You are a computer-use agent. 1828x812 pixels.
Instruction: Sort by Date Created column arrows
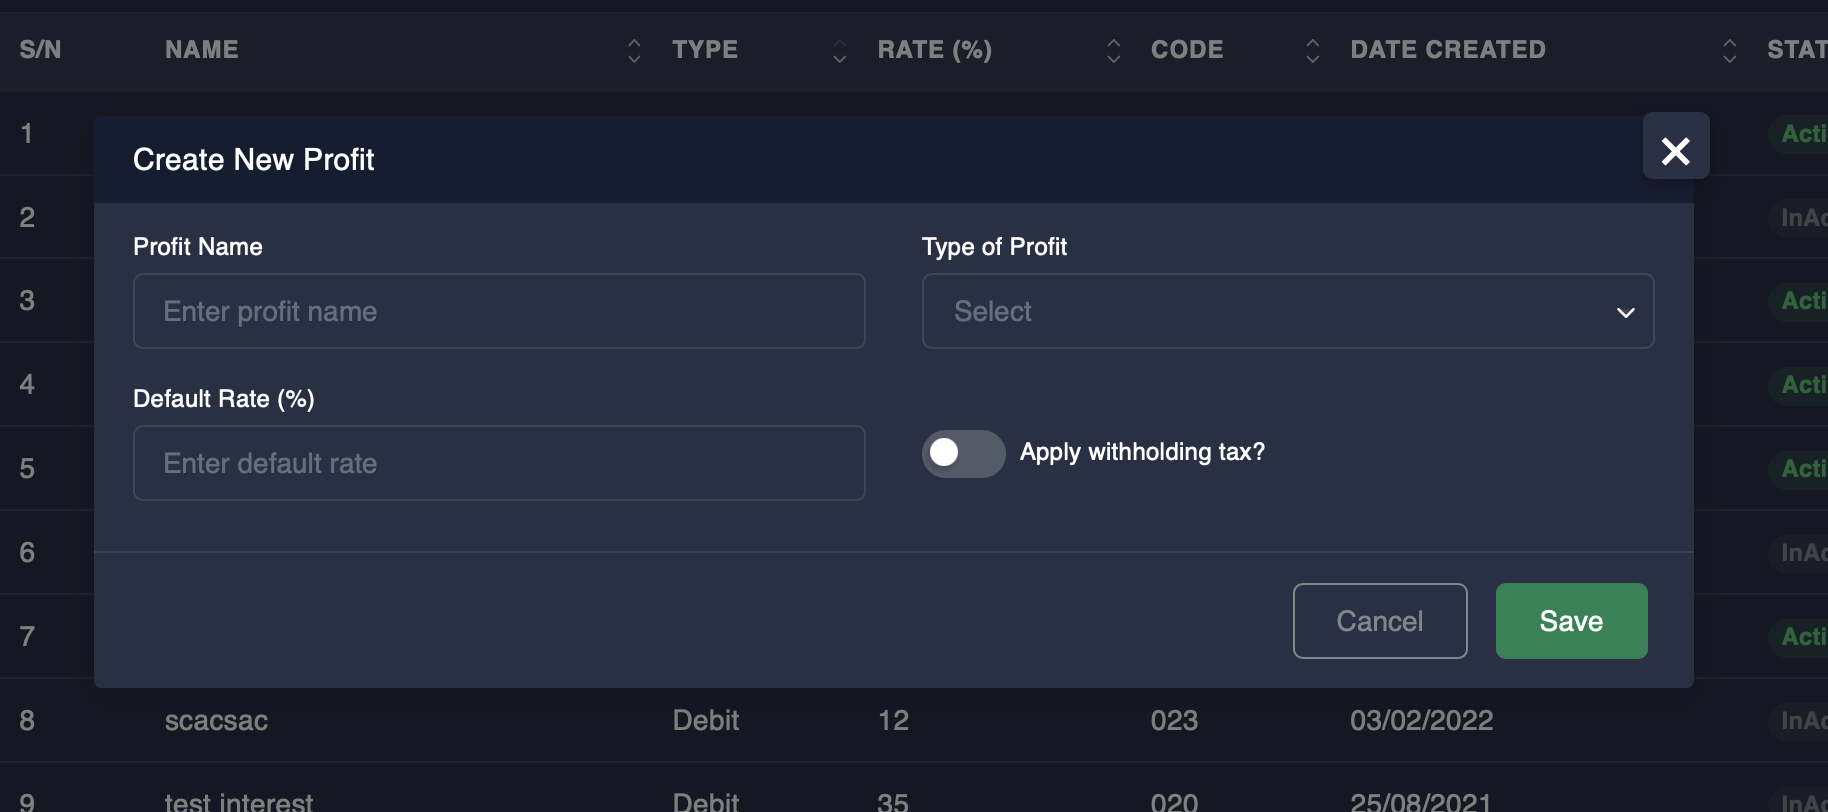[1729, 51]
